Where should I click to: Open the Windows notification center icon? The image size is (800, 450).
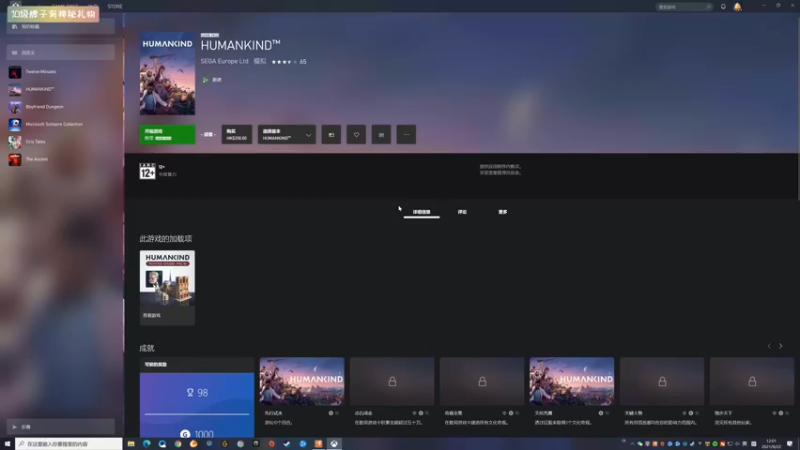click(790, 444)
